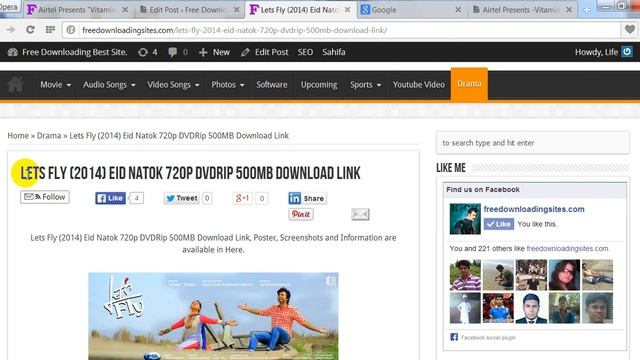Click Free Downloading Best Site. link
The height and width of the screenshot is (360, 640).
(75, 52)
